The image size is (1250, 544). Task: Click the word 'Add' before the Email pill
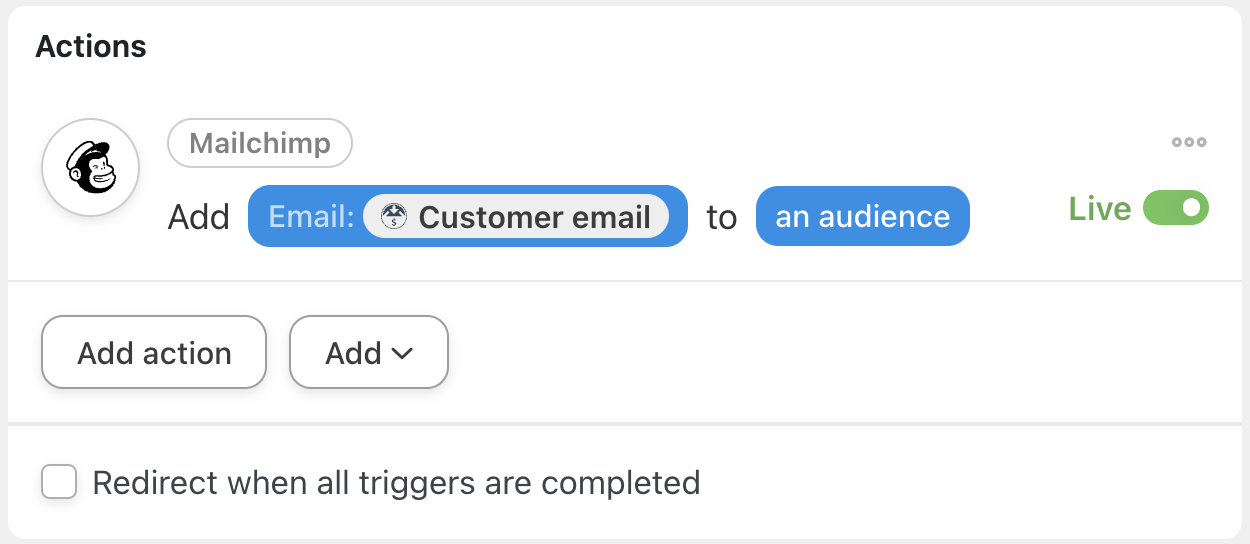[x=199, y=217]
